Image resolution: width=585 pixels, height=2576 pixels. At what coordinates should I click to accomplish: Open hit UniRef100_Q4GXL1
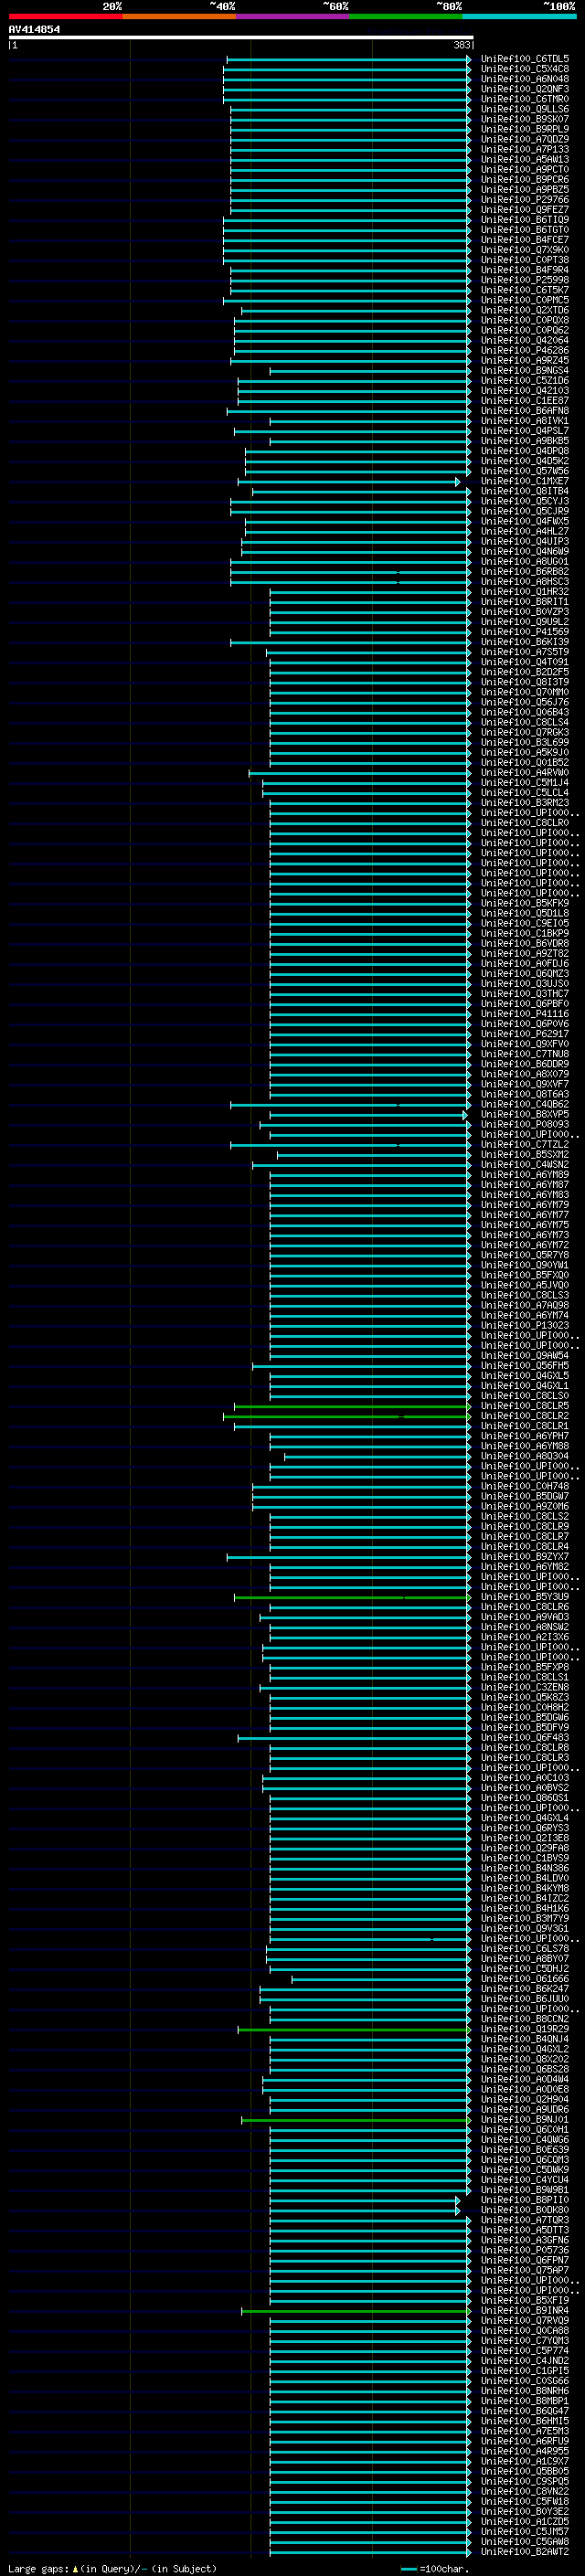[524, 1386]
